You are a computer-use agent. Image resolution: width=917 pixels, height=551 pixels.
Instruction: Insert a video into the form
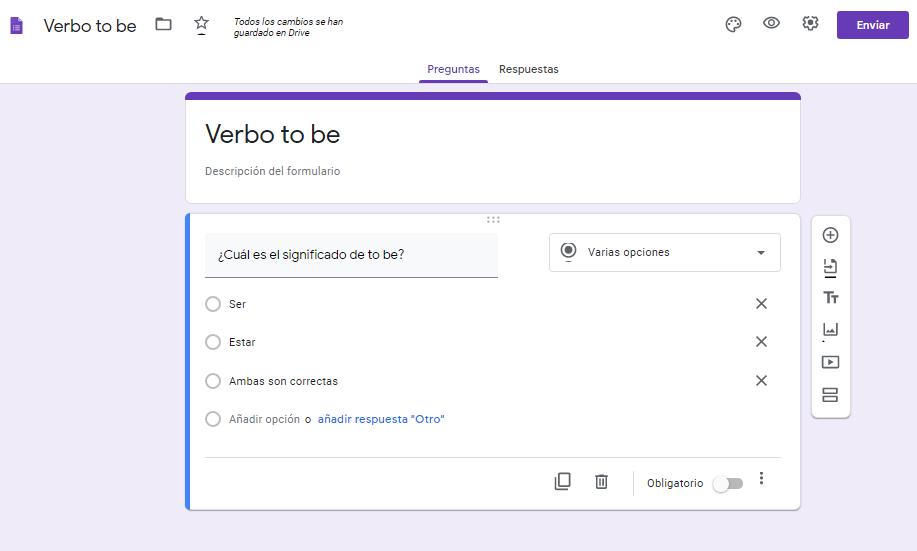click(x=830, y=362)
